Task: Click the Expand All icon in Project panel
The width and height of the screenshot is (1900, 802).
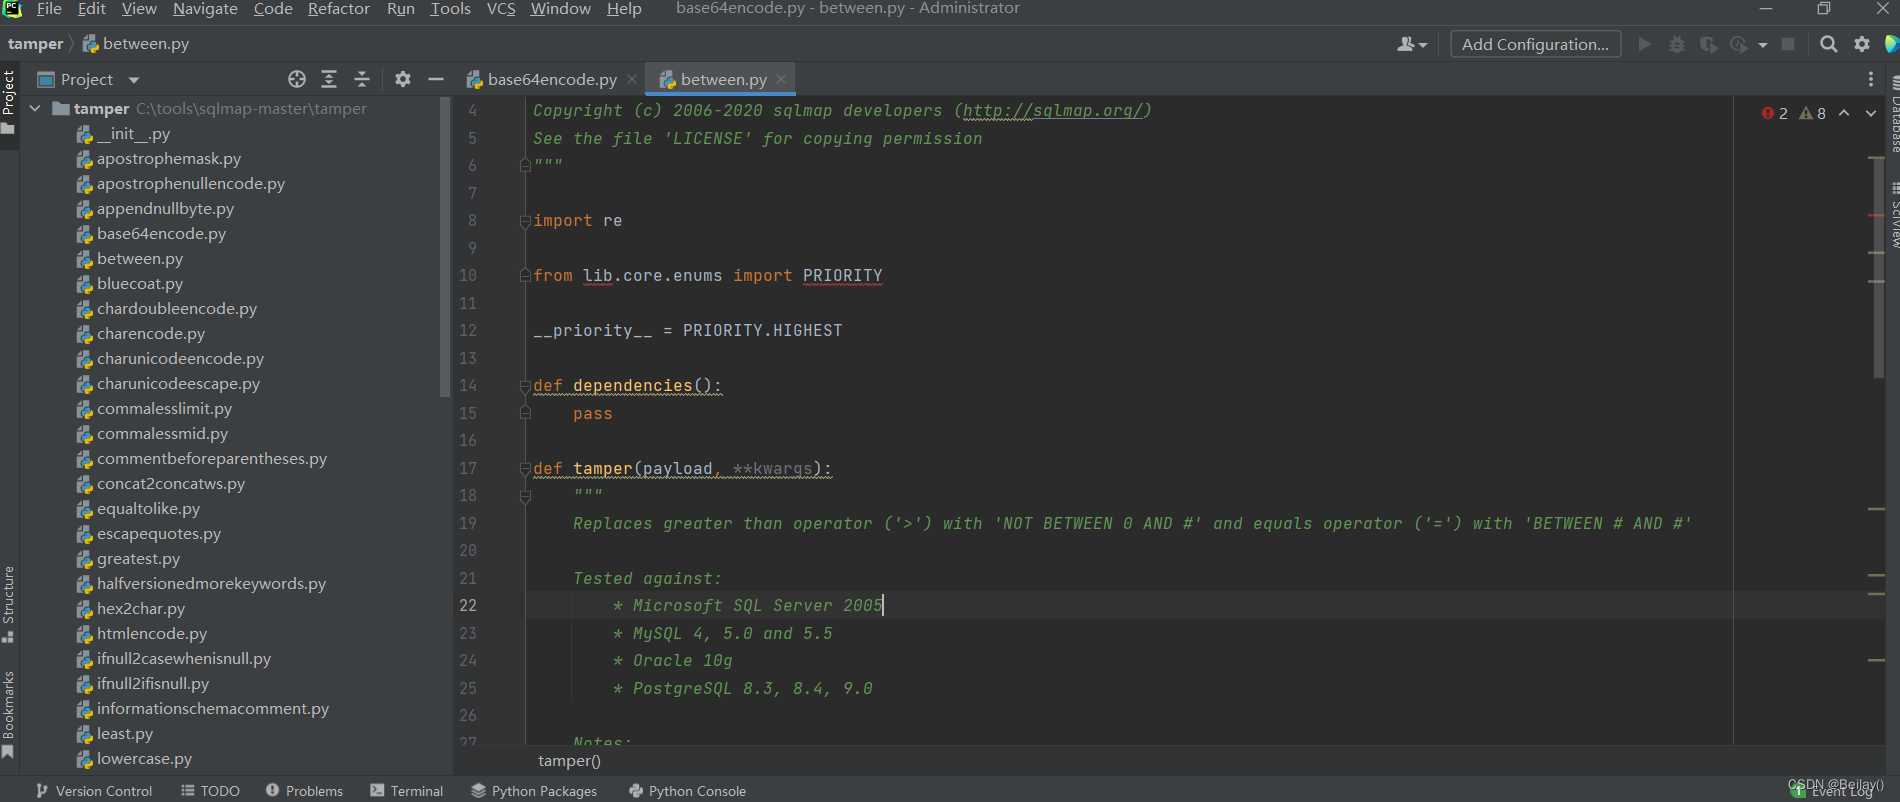Action: tap(329, 79)
